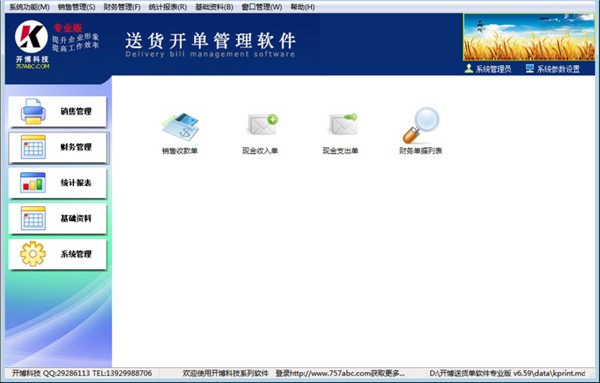Click the 系统管理员 link text
The width and height of the screenshot is (600, 383).
pyautogui.click(x=493, y=69)
